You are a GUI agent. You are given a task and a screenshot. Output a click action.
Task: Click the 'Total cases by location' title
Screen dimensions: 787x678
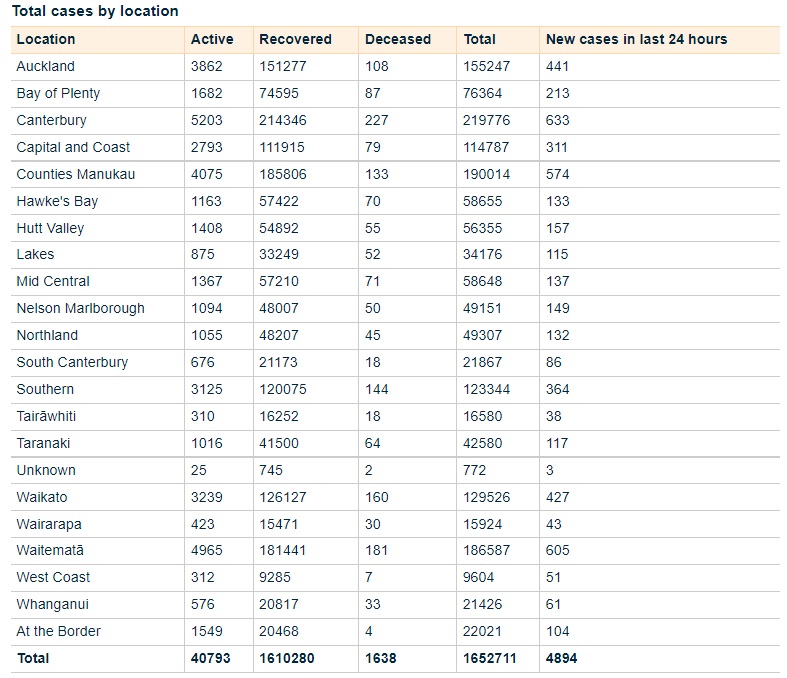[x=95, y=11]
